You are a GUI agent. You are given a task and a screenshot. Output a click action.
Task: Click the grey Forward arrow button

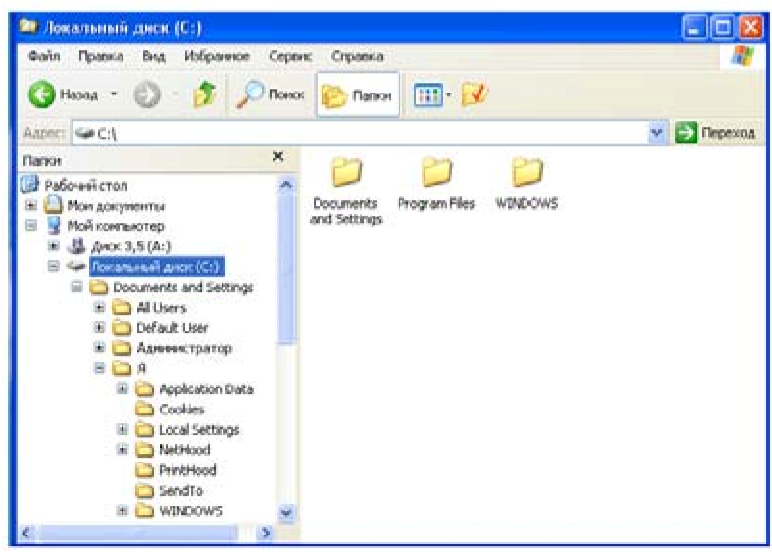147,94
